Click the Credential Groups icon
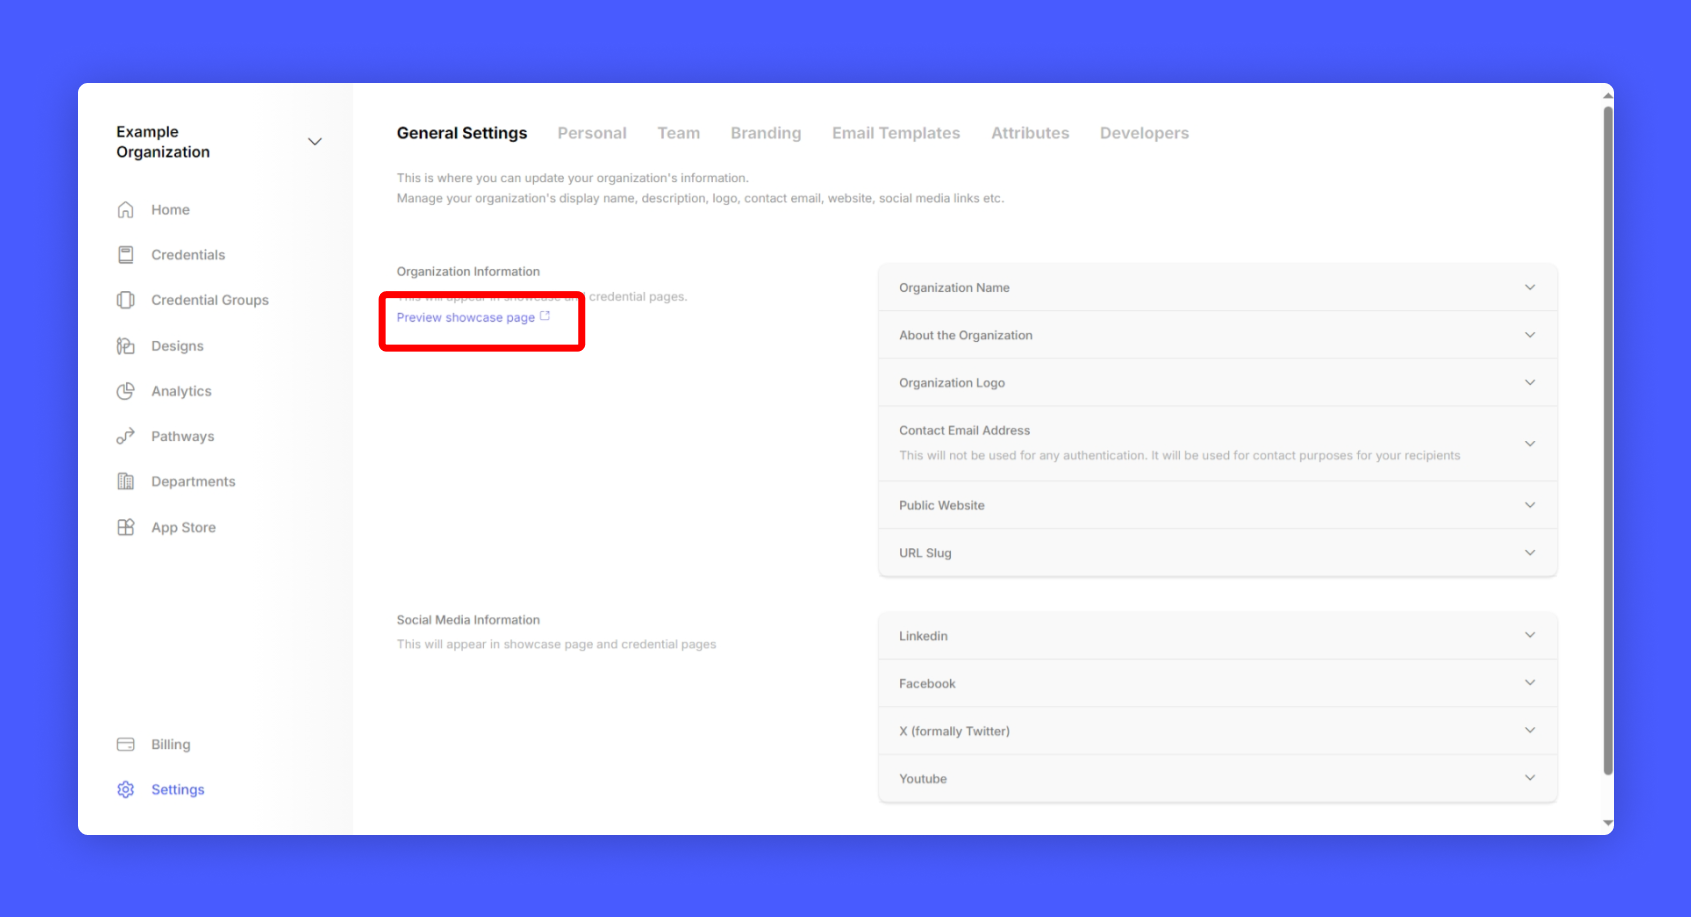 point(125,300)
